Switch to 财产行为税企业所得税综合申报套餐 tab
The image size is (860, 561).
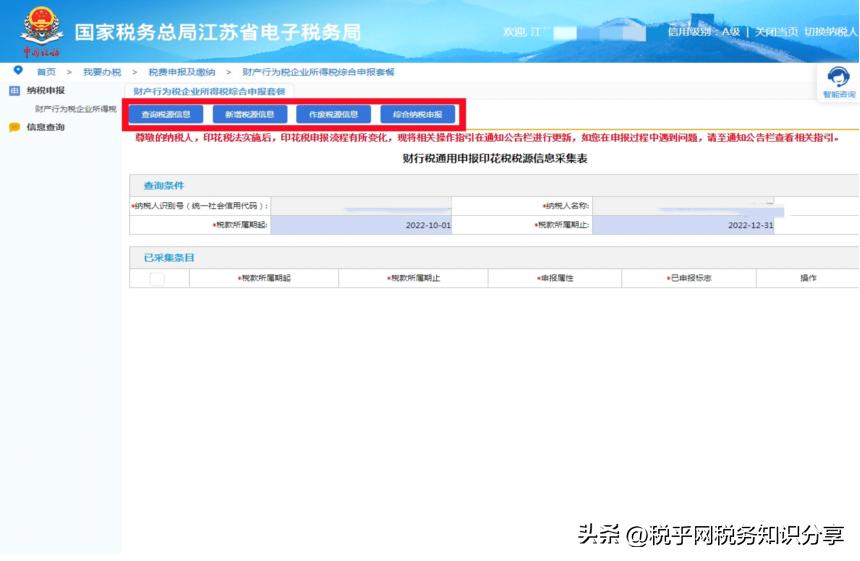[x=209, y=92]
